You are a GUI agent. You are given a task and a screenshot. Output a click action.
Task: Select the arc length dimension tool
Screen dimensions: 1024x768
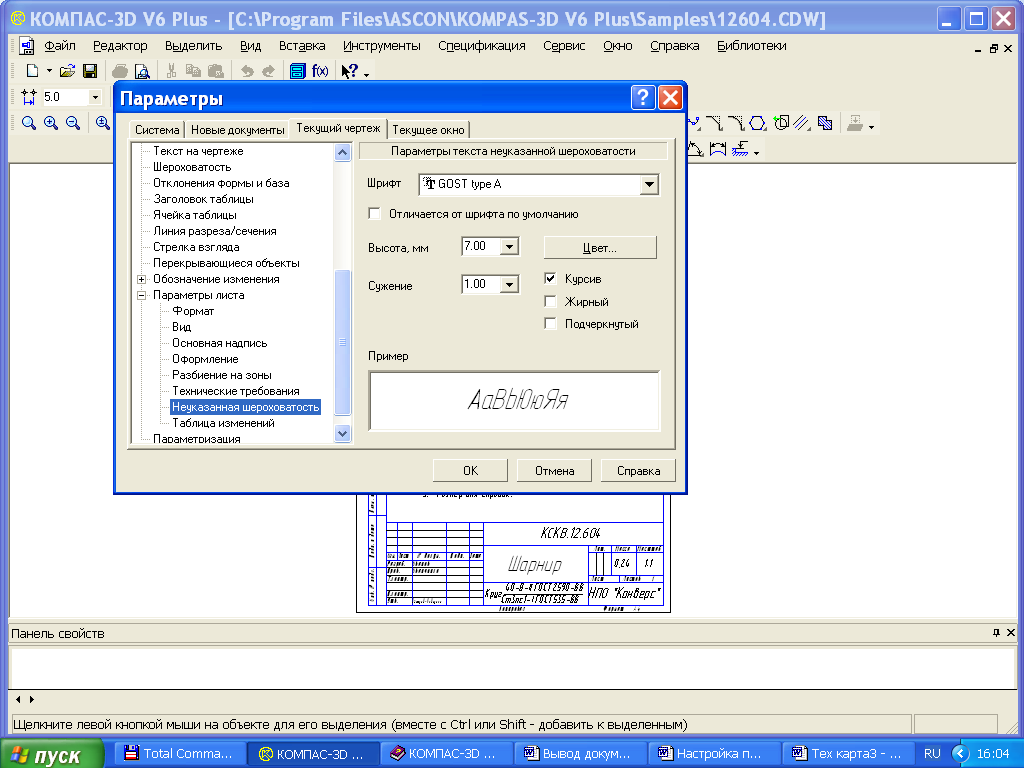click(x=718, y=150)
